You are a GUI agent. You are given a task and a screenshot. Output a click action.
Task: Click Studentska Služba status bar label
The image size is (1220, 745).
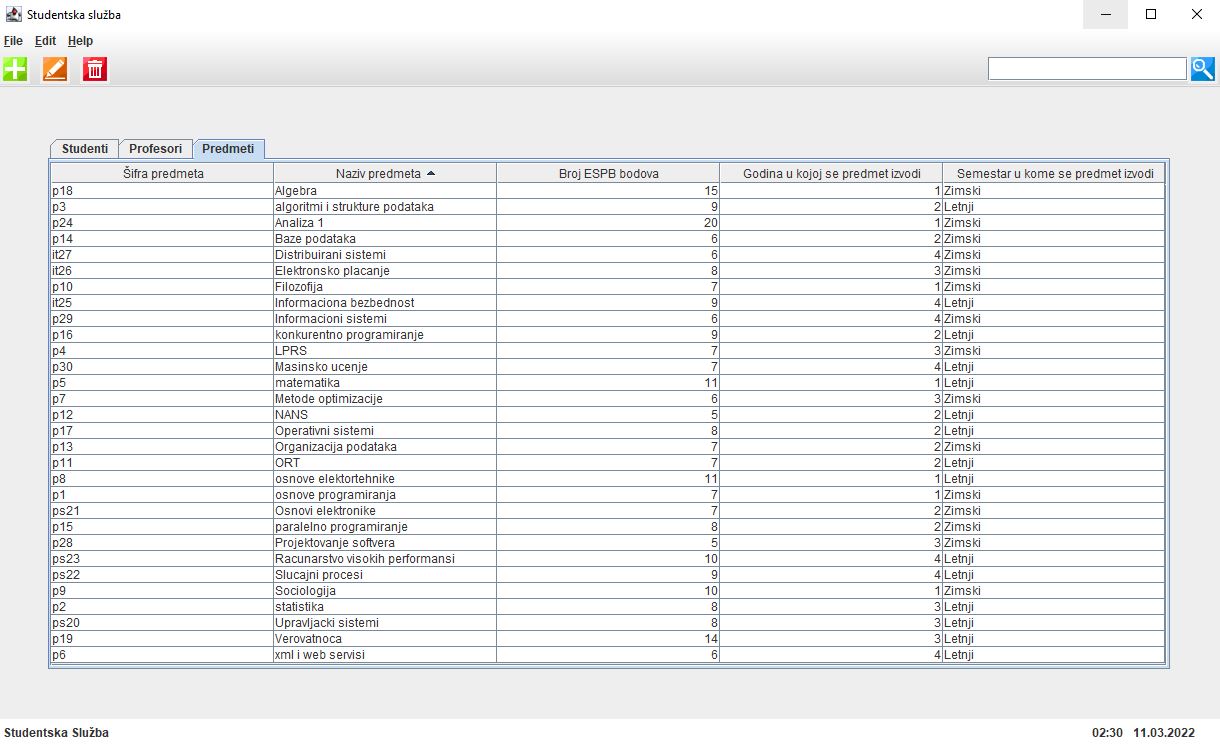pos(56,733)
